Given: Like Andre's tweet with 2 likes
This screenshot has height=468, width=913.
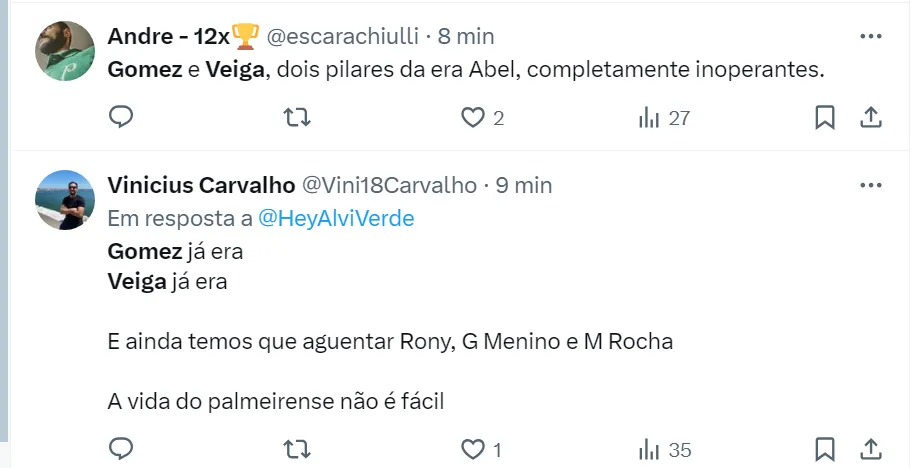Looking at the screenshot, I should [473, 118].
